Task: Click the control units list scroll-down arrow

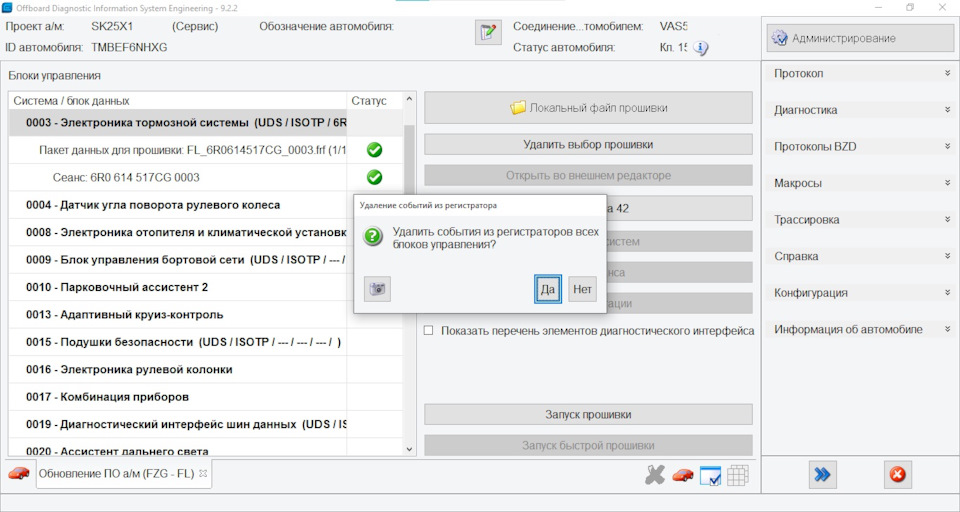Action: (410, 449)
